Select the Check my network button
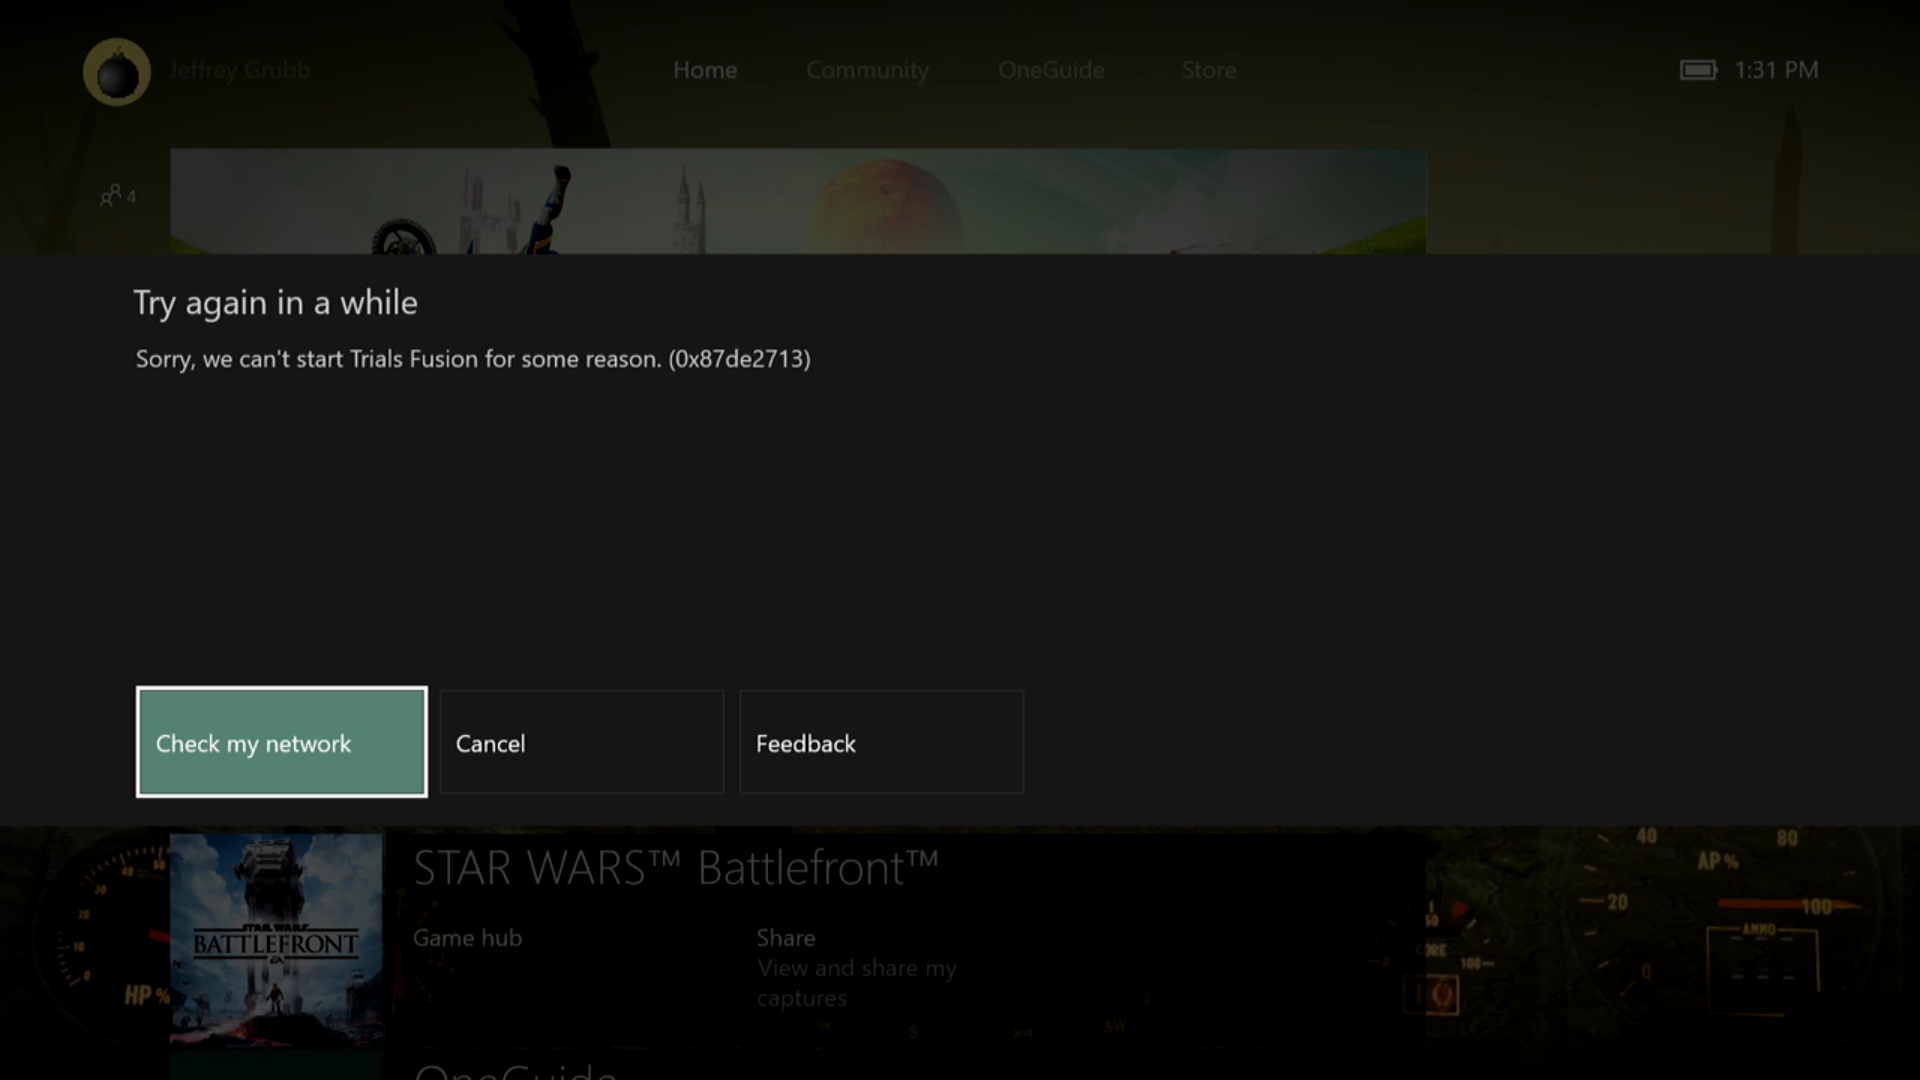Viewport: 1920px width, 1080px height. (281, 742)
